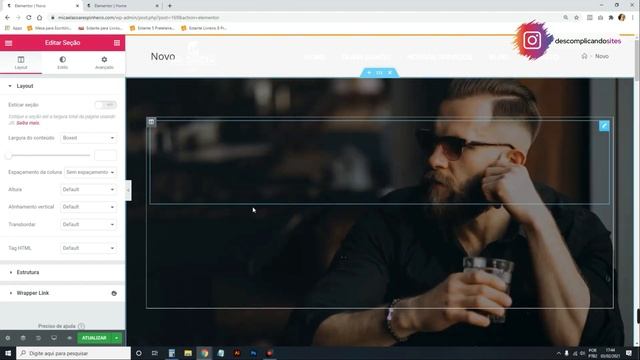Preview changes with the eye icon
Image resolution: width=640 pixels, height=360 pixels.
pos(69,338)
